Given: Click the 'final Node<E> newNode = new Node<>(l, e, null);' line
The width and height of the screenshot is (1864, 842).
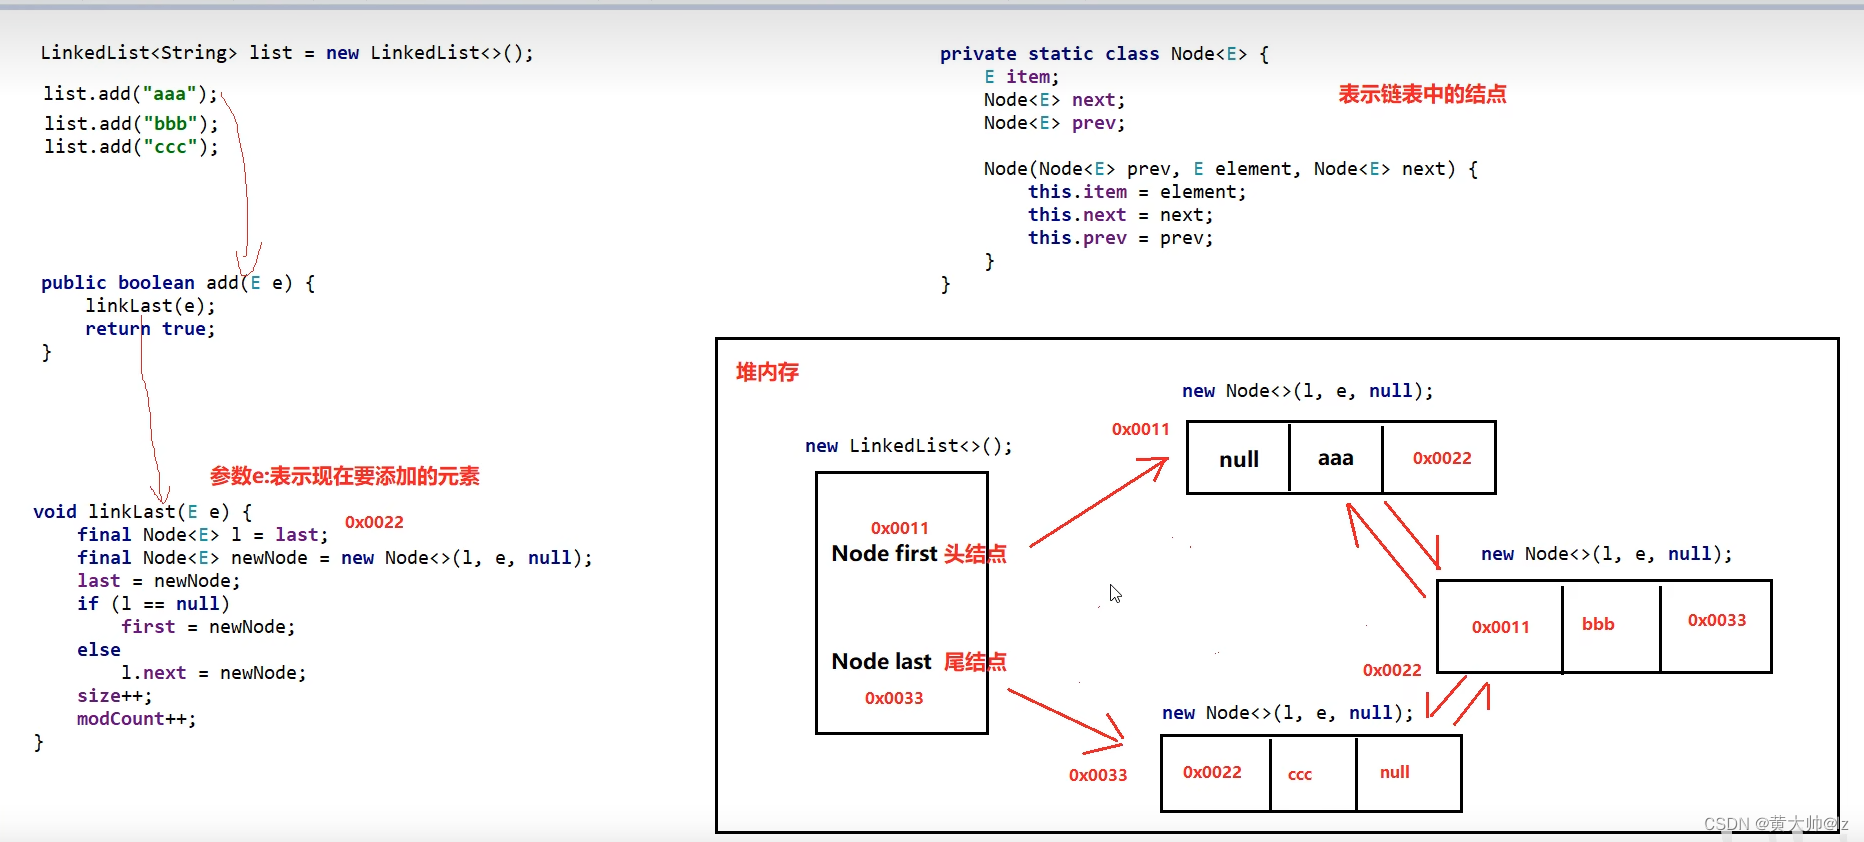Looking at the screenshot, I should [x=335, y=558].
